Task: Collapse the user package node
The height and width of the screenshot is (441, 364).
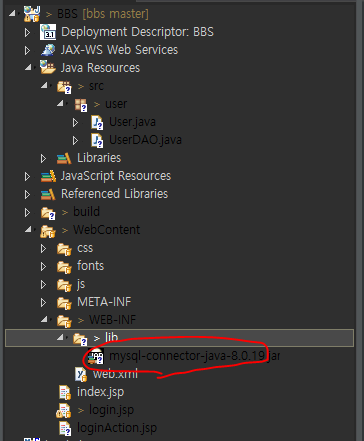Action: point(61,103)
